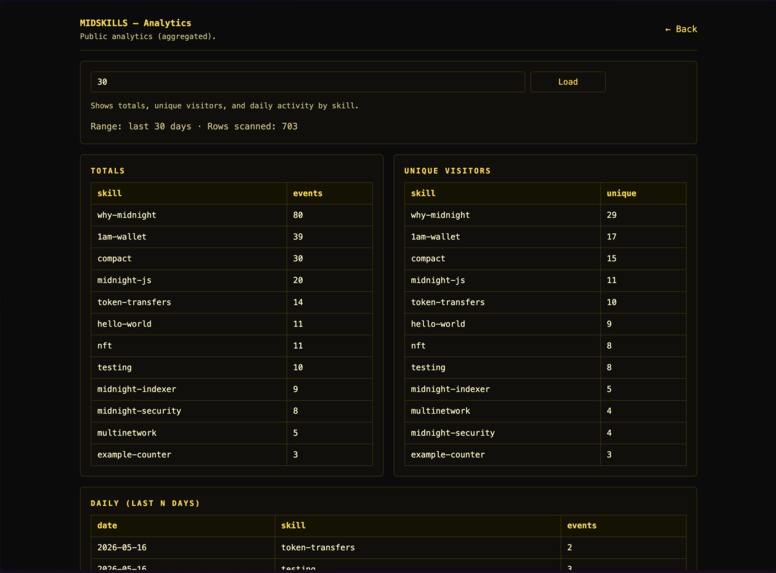Select testing in Totals table
The height and width of the screenshot is (573, 776).
[114, 368]
